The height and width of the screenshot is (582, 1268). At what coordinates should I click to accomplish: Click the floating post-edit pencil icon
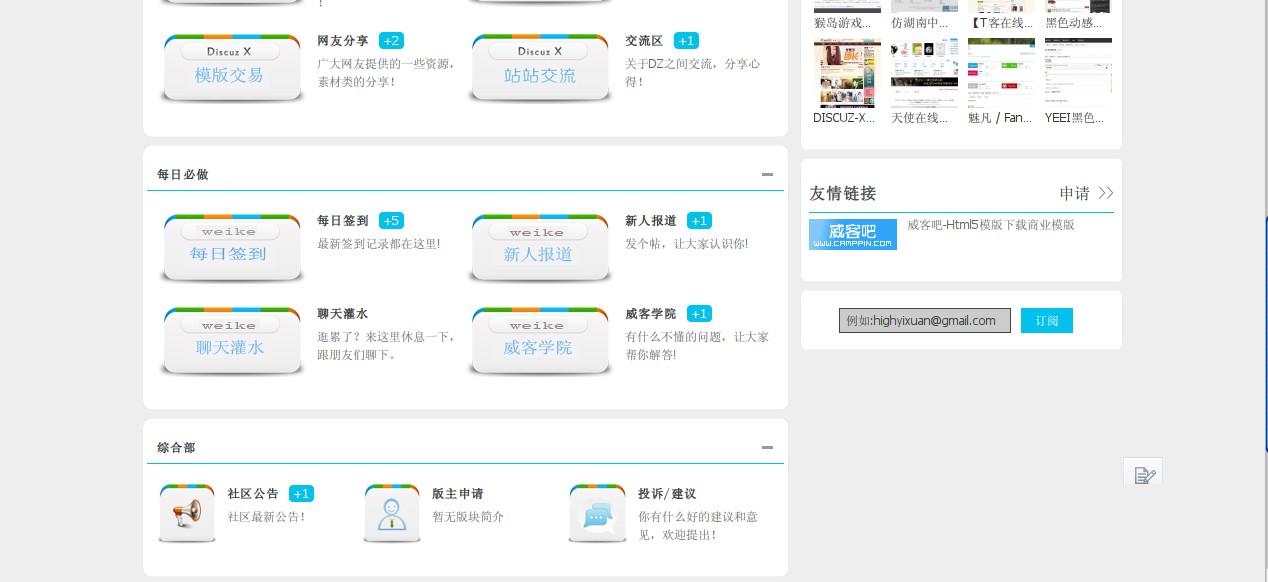click(1144, 474)
